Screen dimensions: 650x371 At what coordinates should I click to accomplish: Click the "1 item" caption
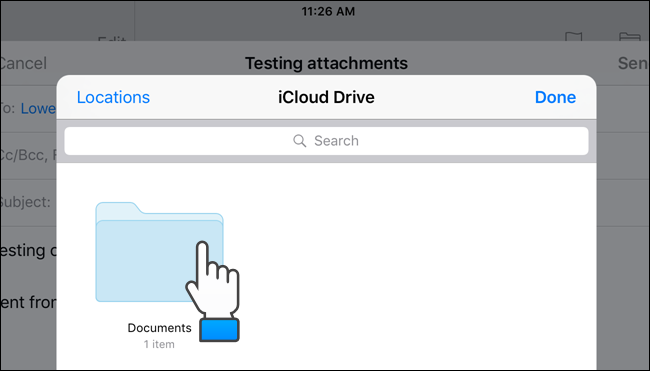[x=159, y=344]
